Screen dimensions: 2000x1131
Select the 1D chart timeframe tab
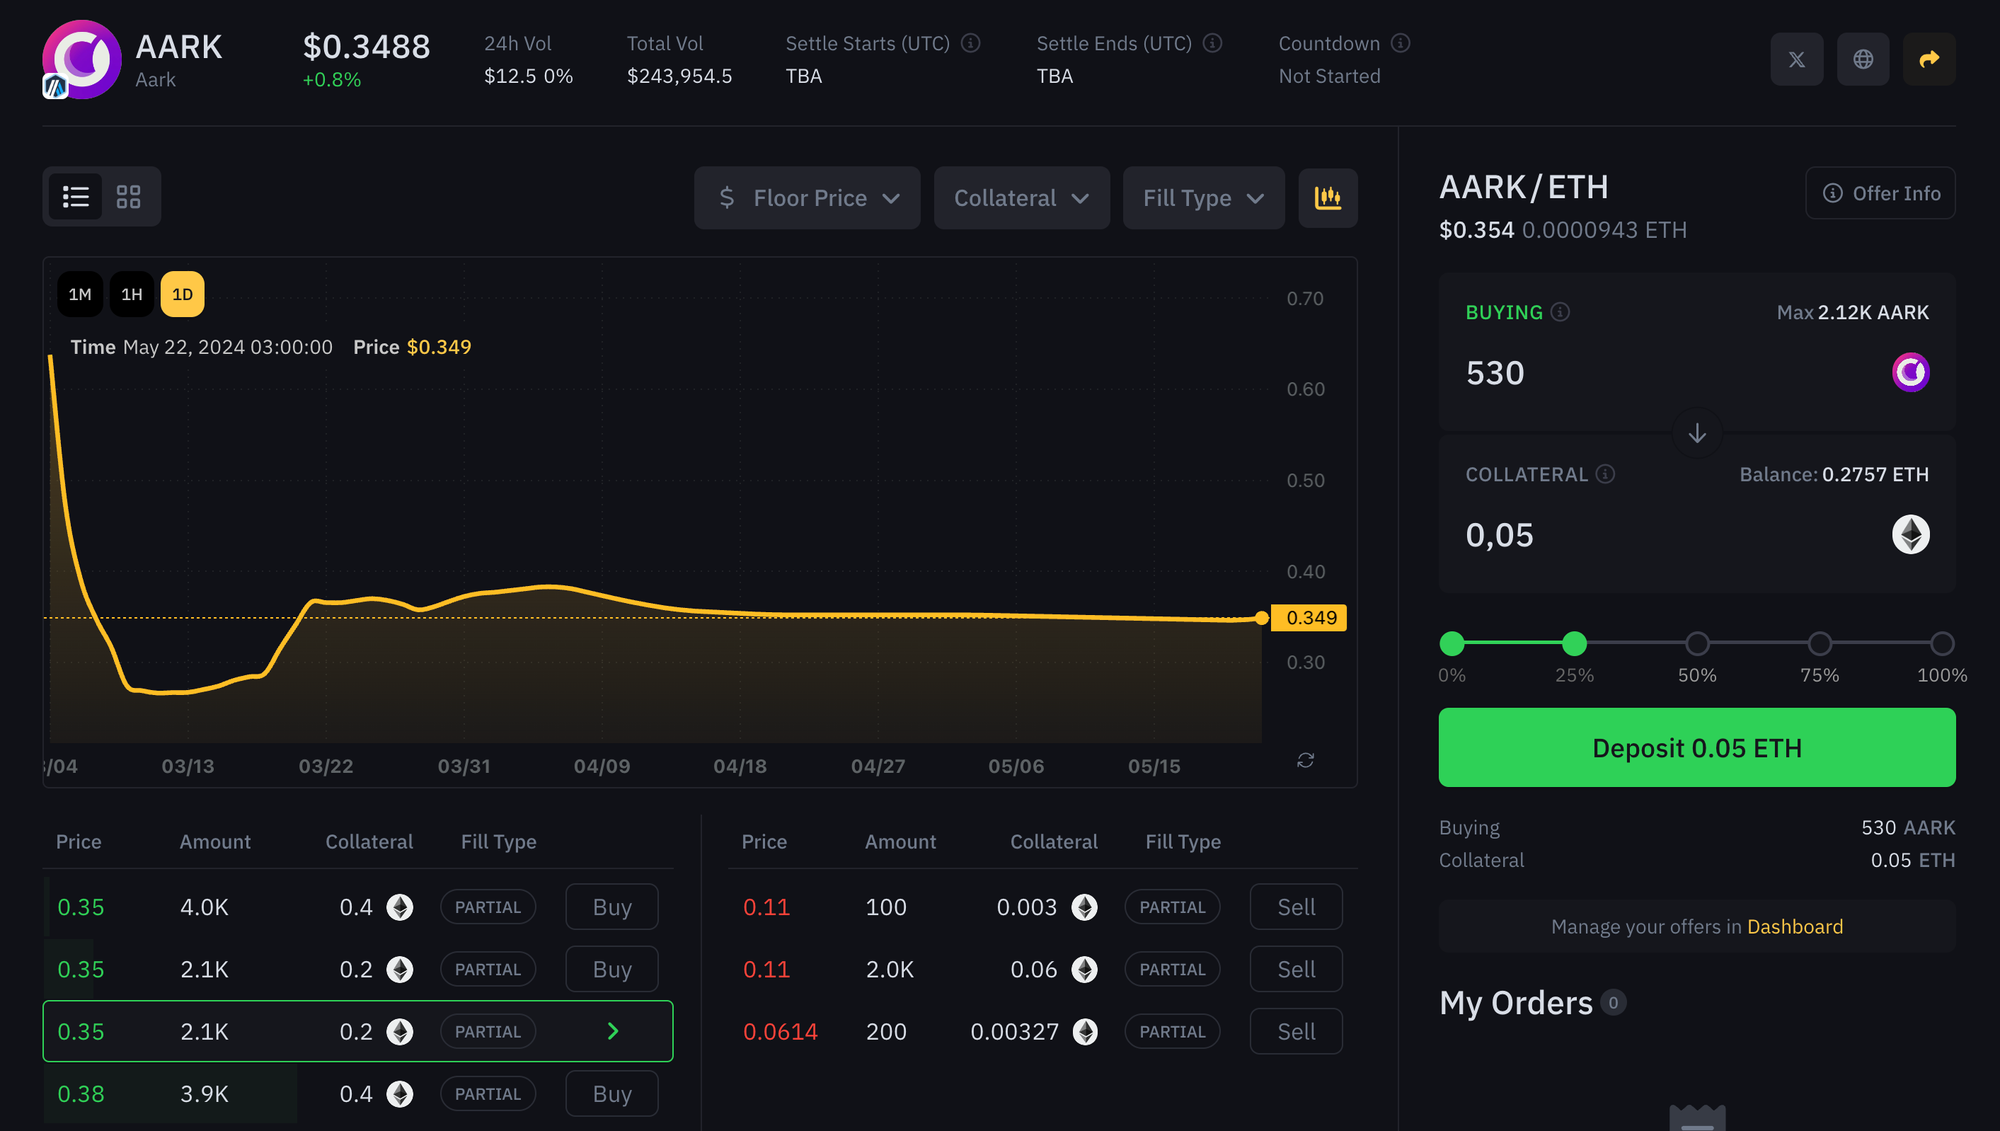pos(182,294)
